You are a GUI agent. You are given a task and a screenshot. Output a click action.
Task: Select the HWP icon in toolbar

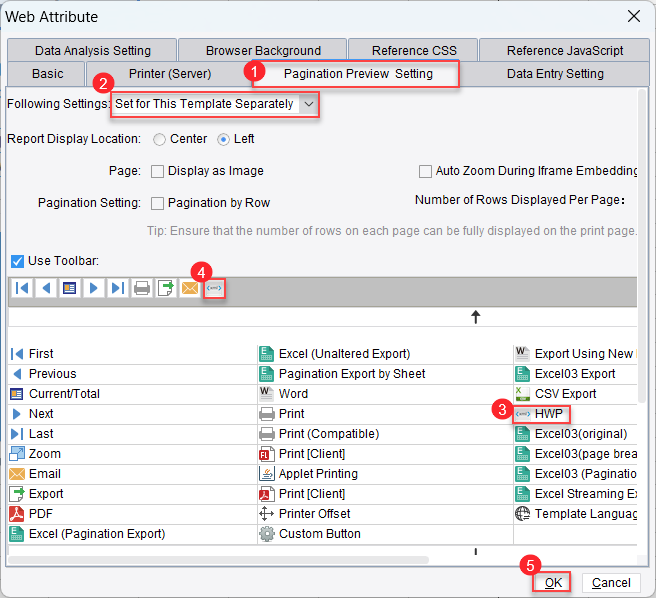coord(214,288)
